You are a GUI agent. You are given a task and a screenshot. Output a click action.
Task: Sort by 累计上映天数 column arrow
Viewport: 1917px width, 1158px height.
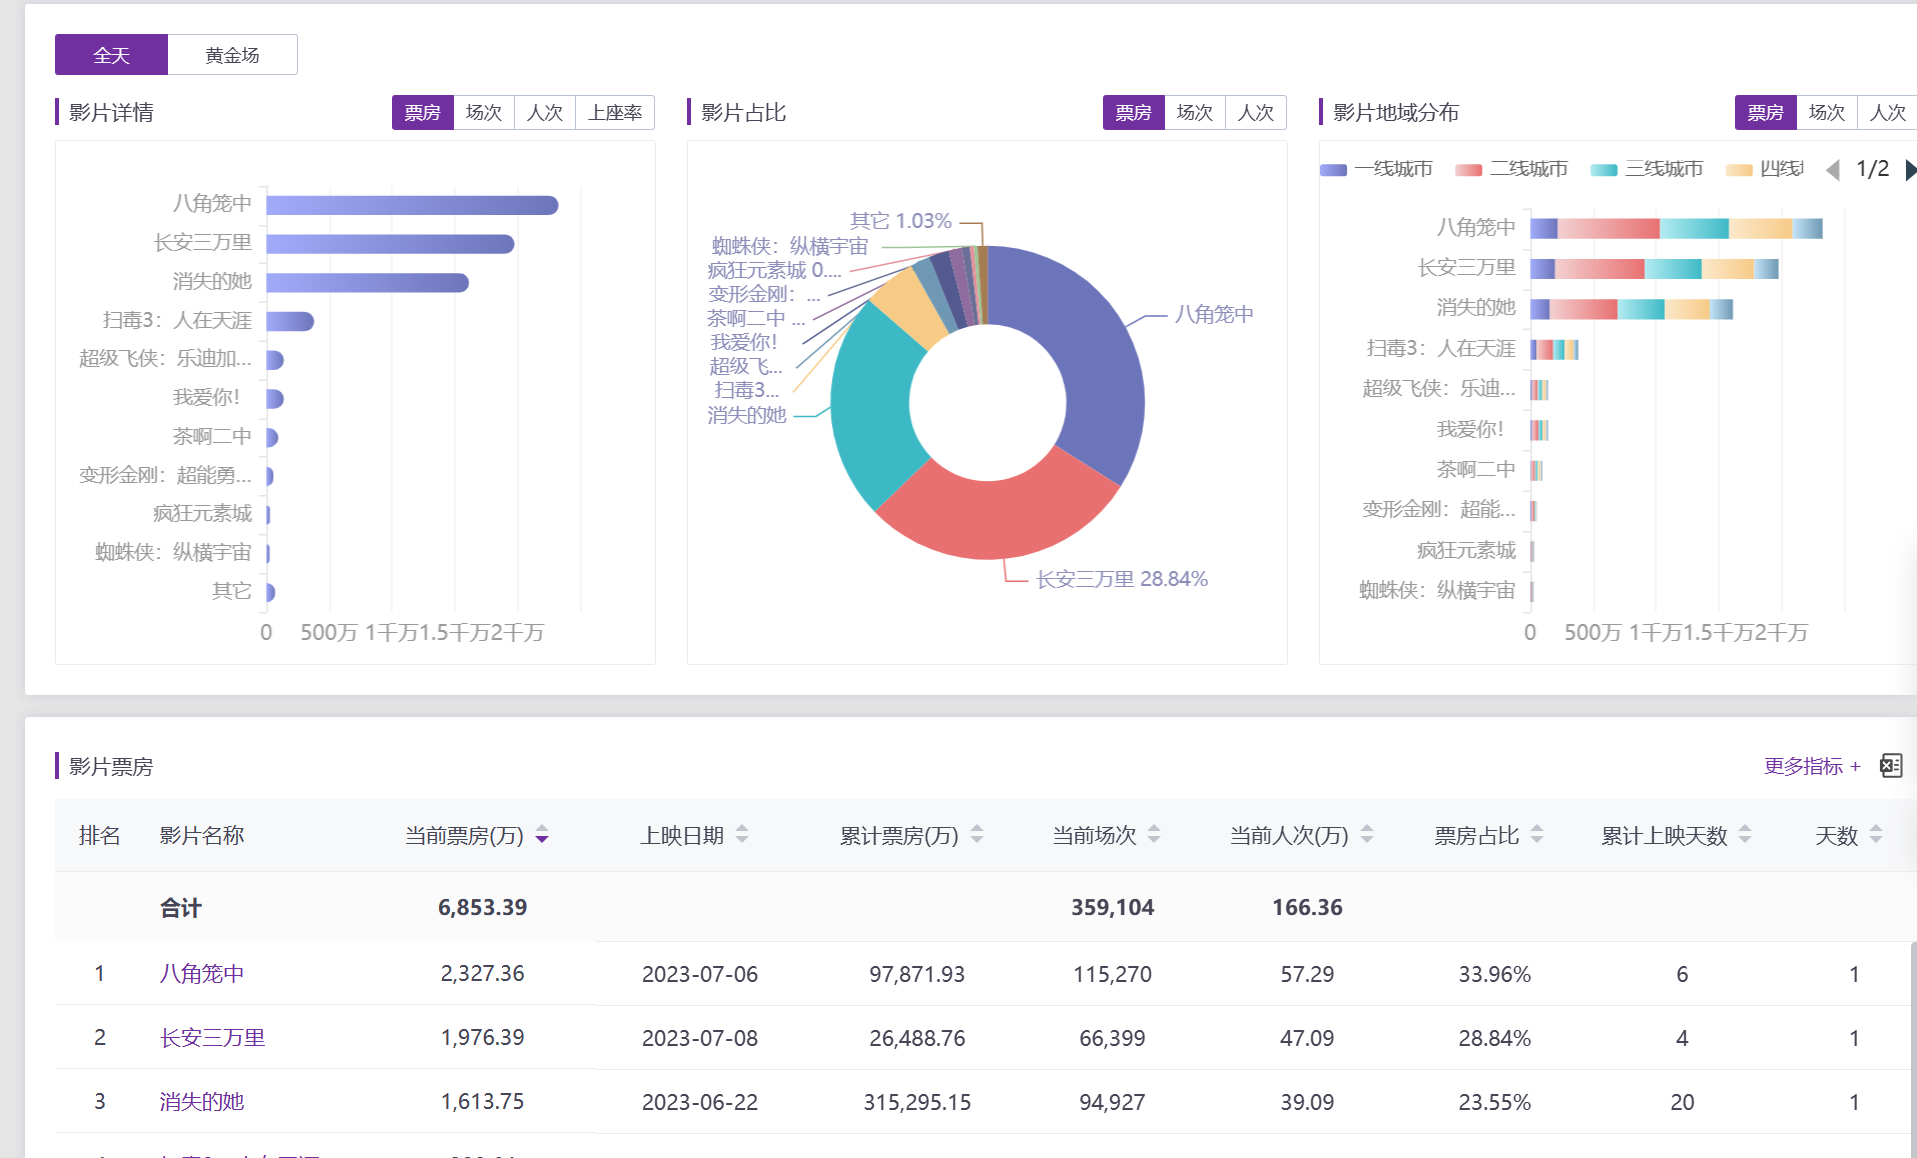tap(1745, 835)
